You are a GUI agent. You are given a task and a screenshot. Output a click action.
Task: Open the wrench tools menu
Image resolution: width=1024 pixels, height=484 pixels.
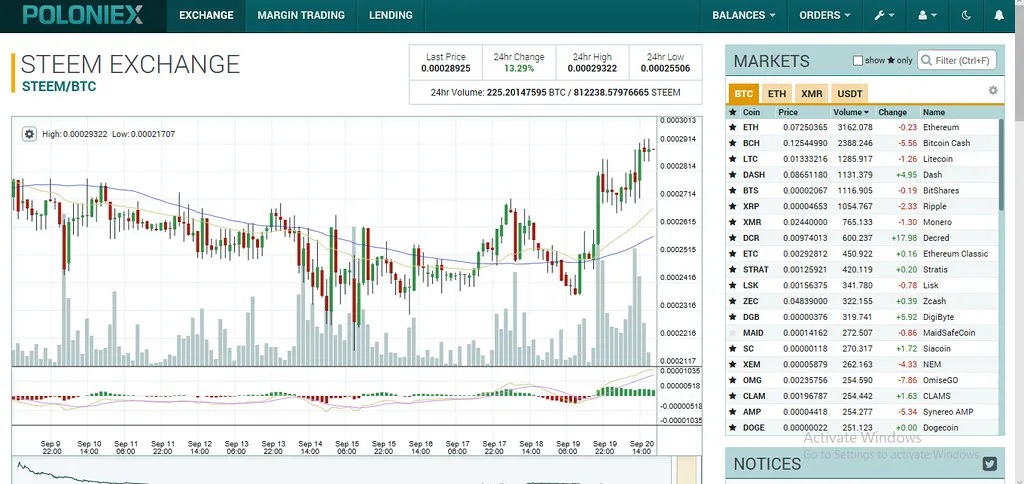[x=884, y=15]
